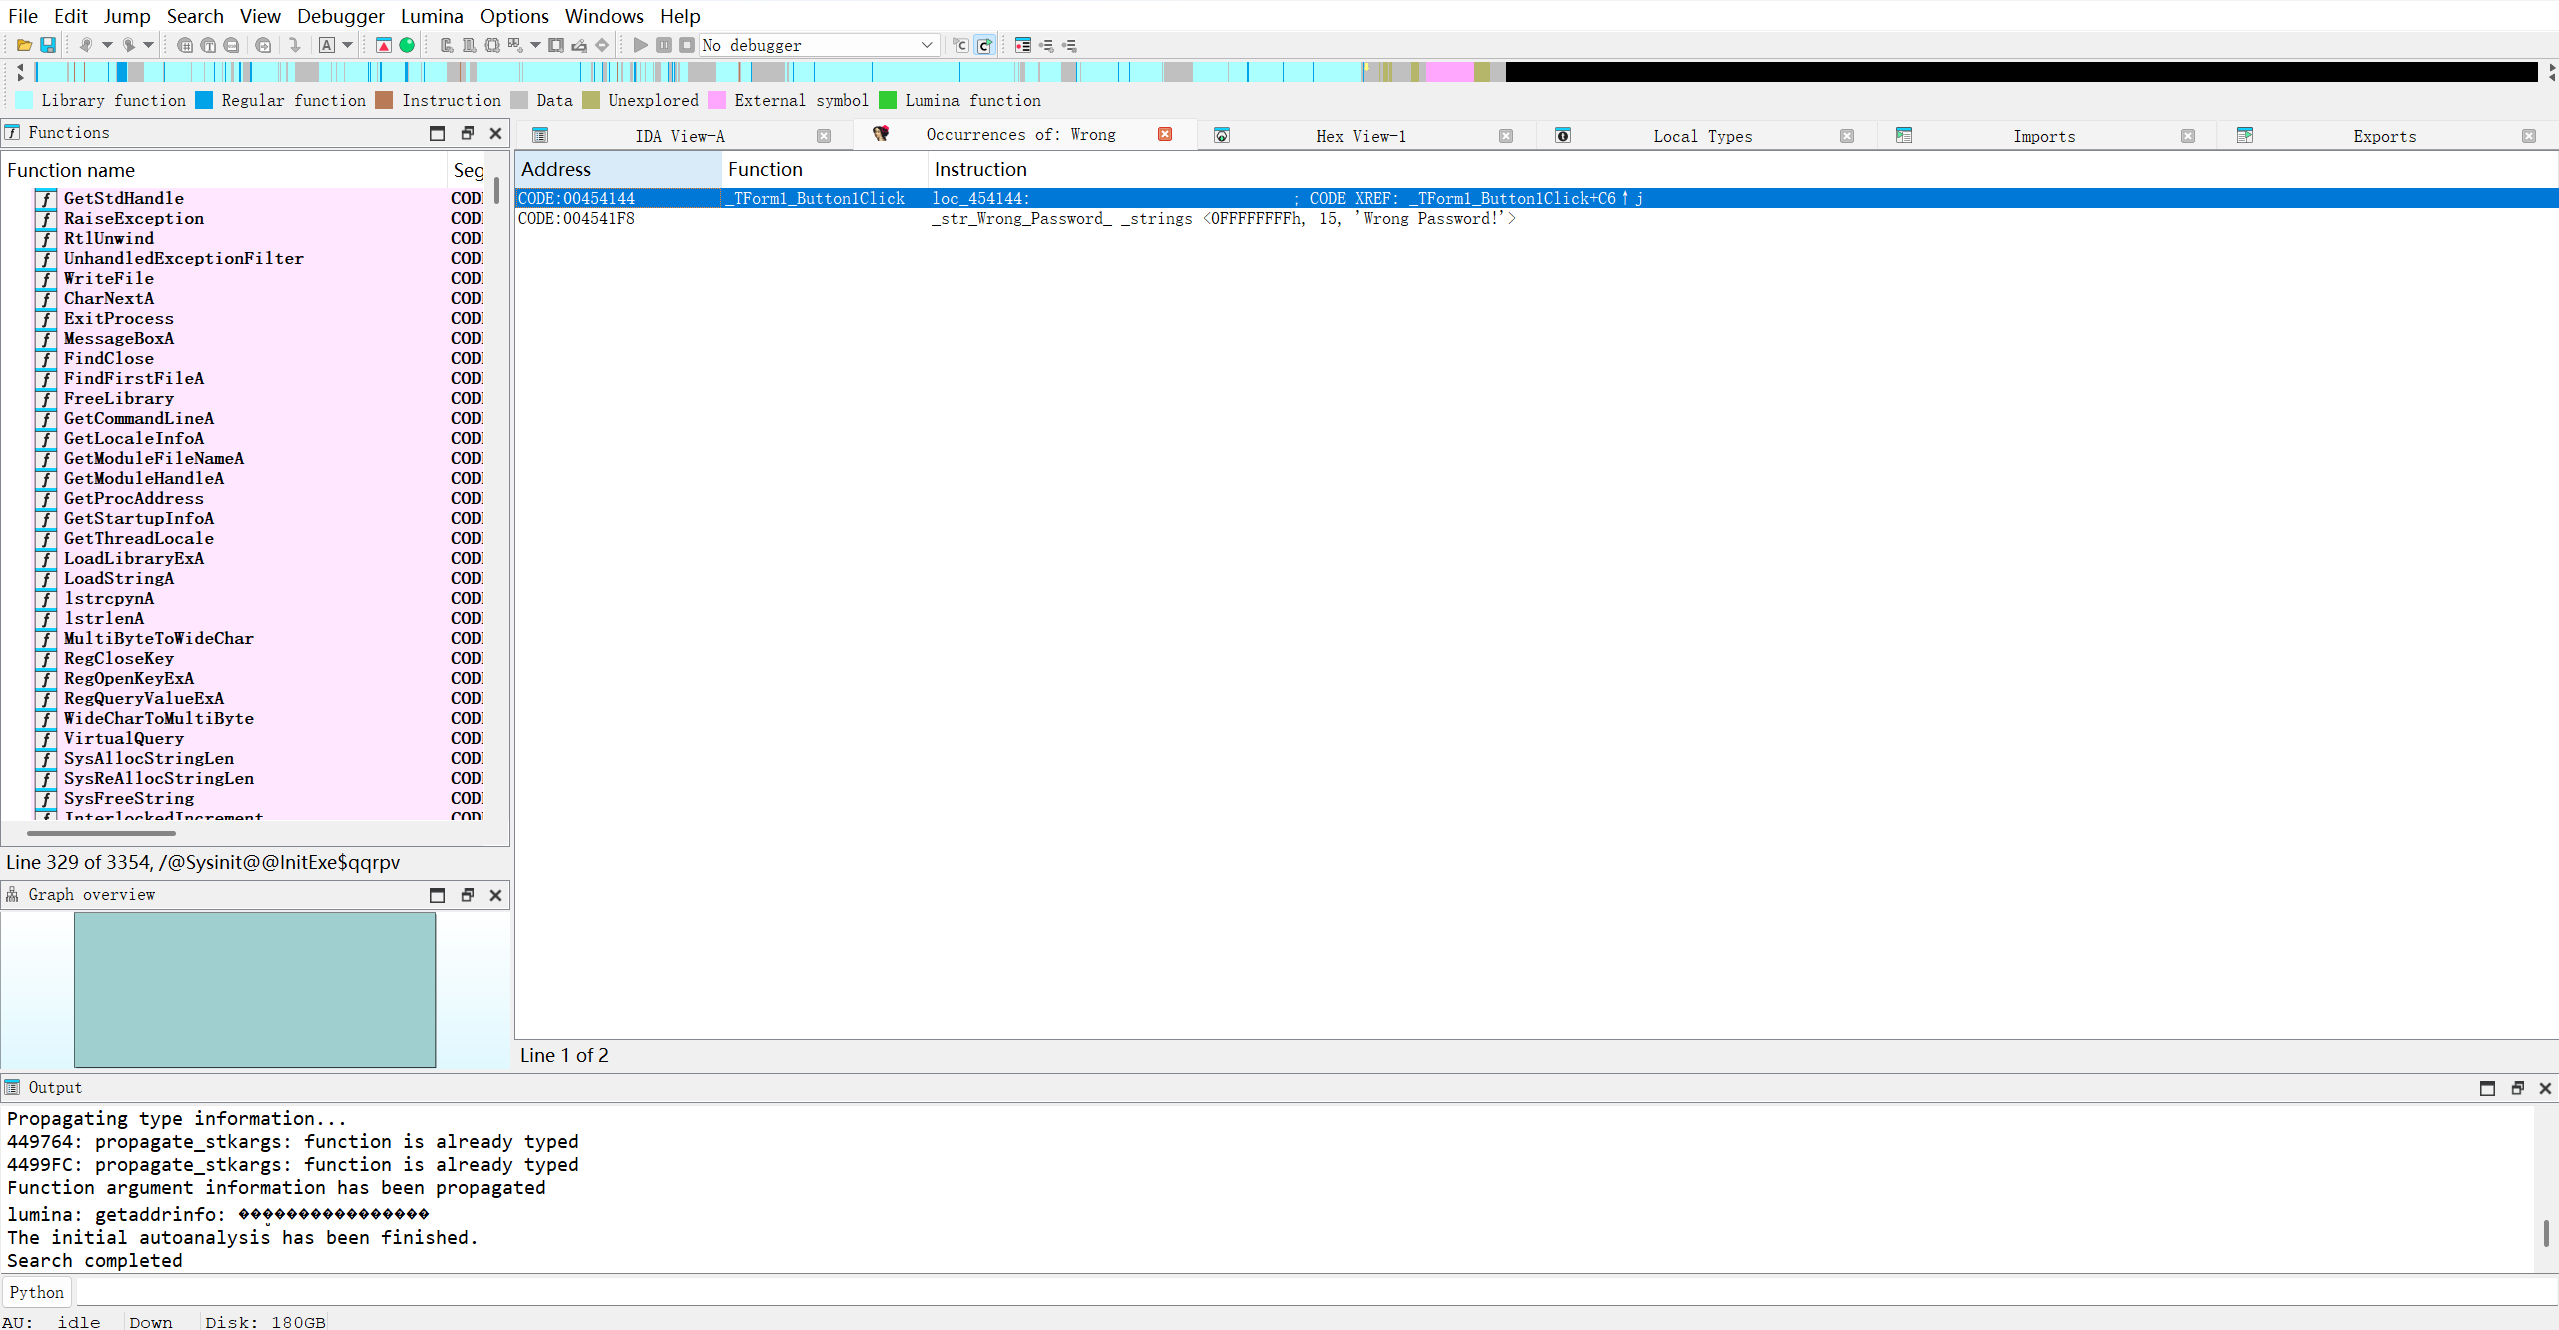Viewport: 2559px width, 1330px height.
Task: Switch to the Hex View-1 tab
Action: 1360,136
